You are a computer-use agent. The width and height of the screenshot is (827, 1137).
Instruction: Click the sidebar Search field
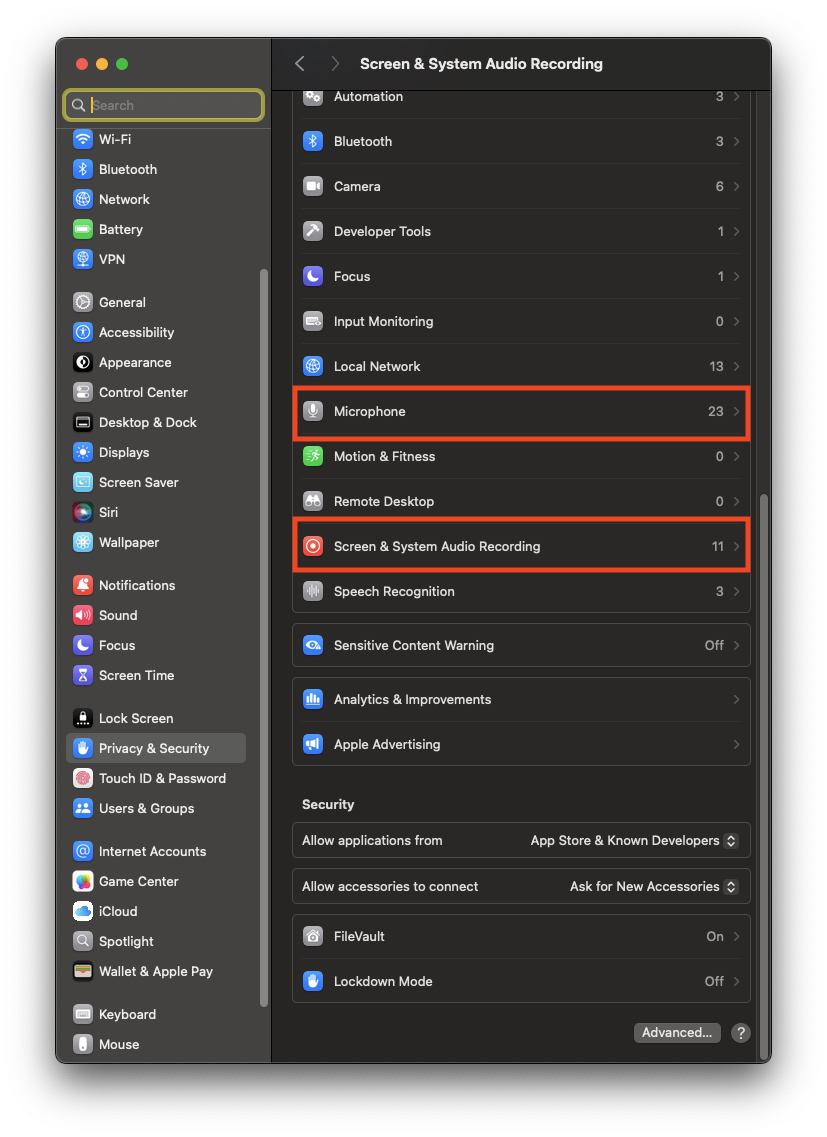pos(163,105)
